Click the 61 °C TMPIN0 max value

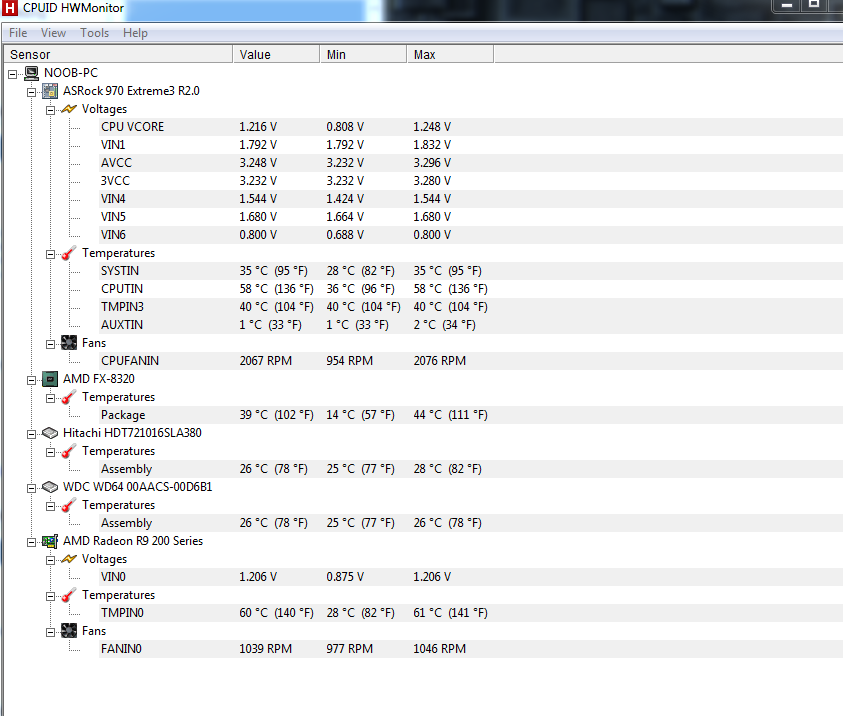click(x=451, y=613)
